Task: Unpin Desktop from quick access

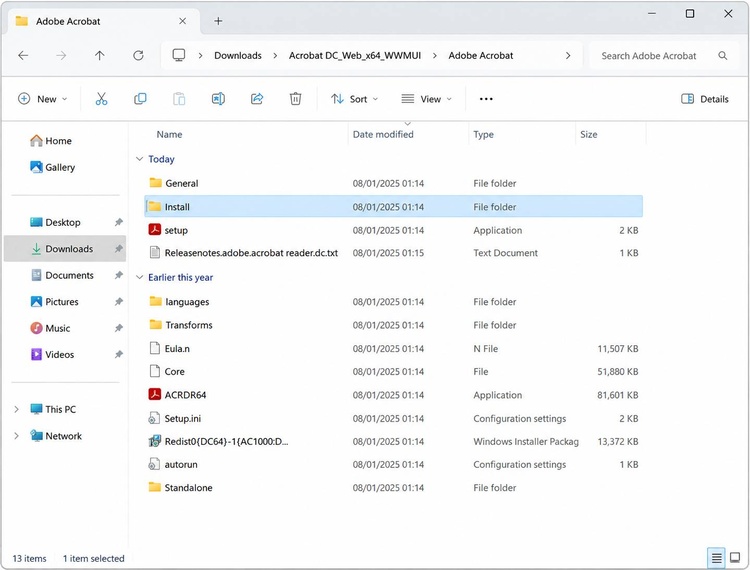Action: [119, 222]
